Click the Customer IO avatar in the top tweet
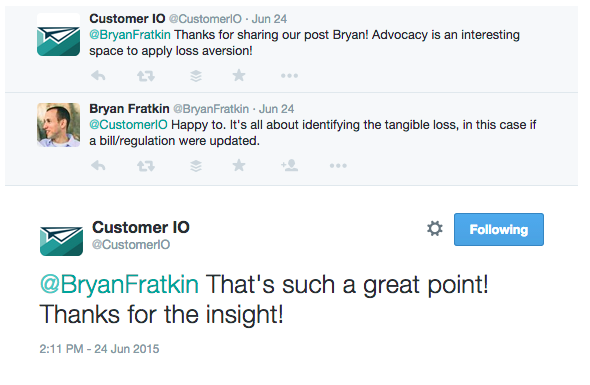 click(58, 35)
